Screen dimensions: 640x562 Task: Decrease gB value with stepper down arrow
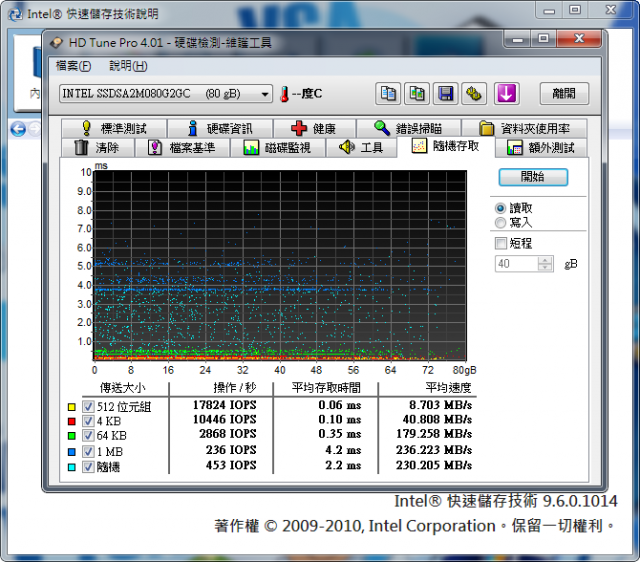coord(545,268)
